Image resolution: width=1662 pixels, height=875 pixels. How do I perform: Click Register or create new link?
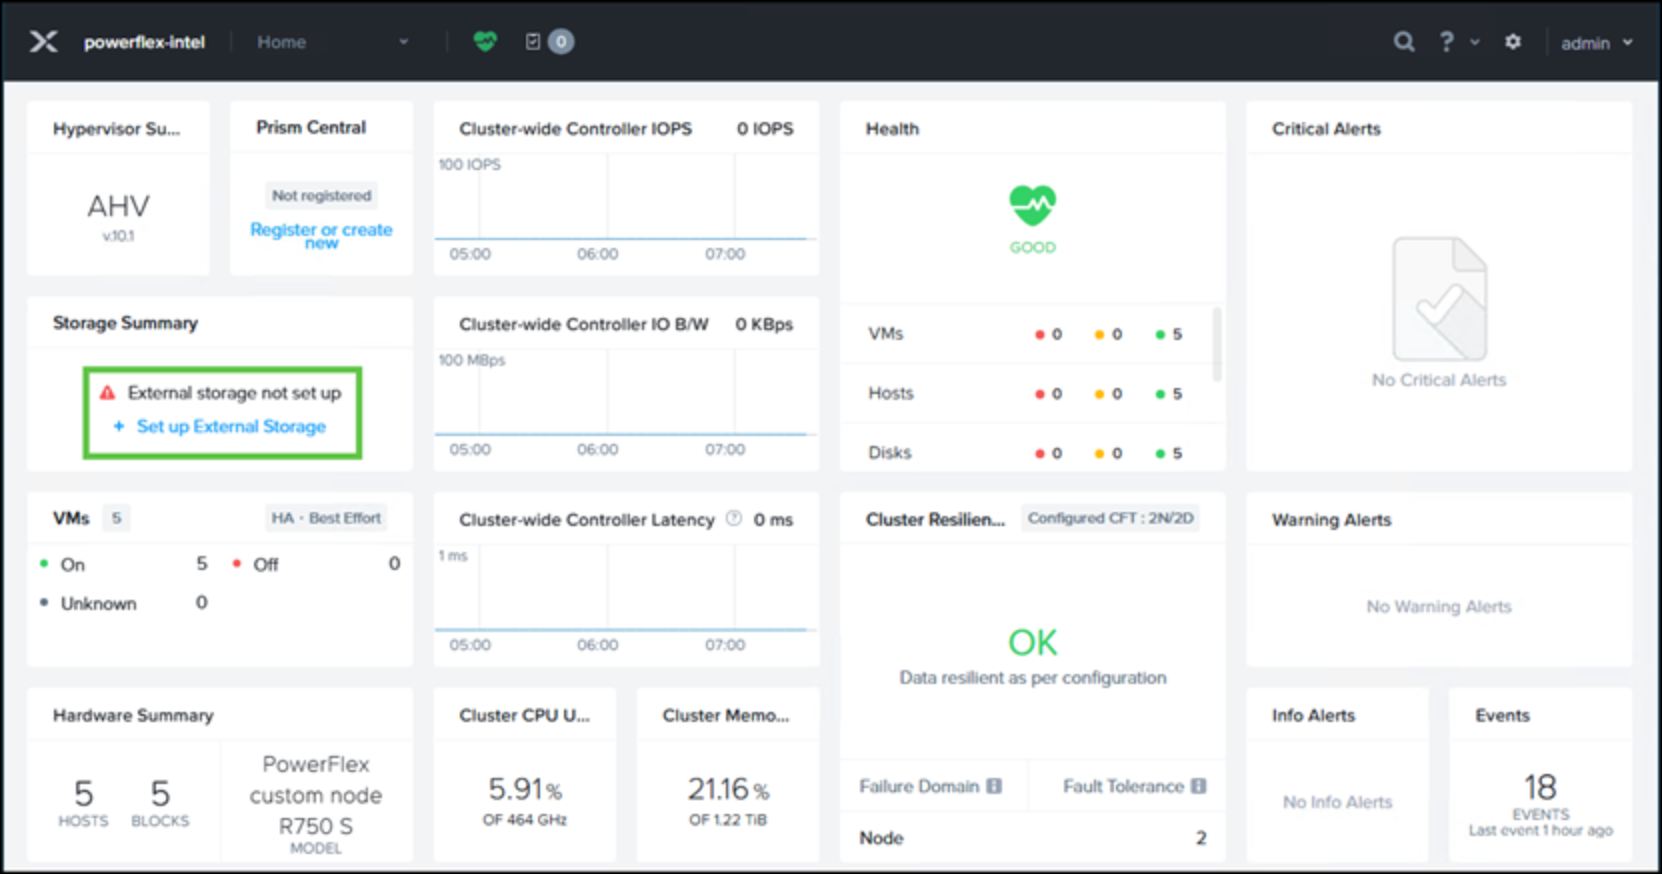[321, 235]
